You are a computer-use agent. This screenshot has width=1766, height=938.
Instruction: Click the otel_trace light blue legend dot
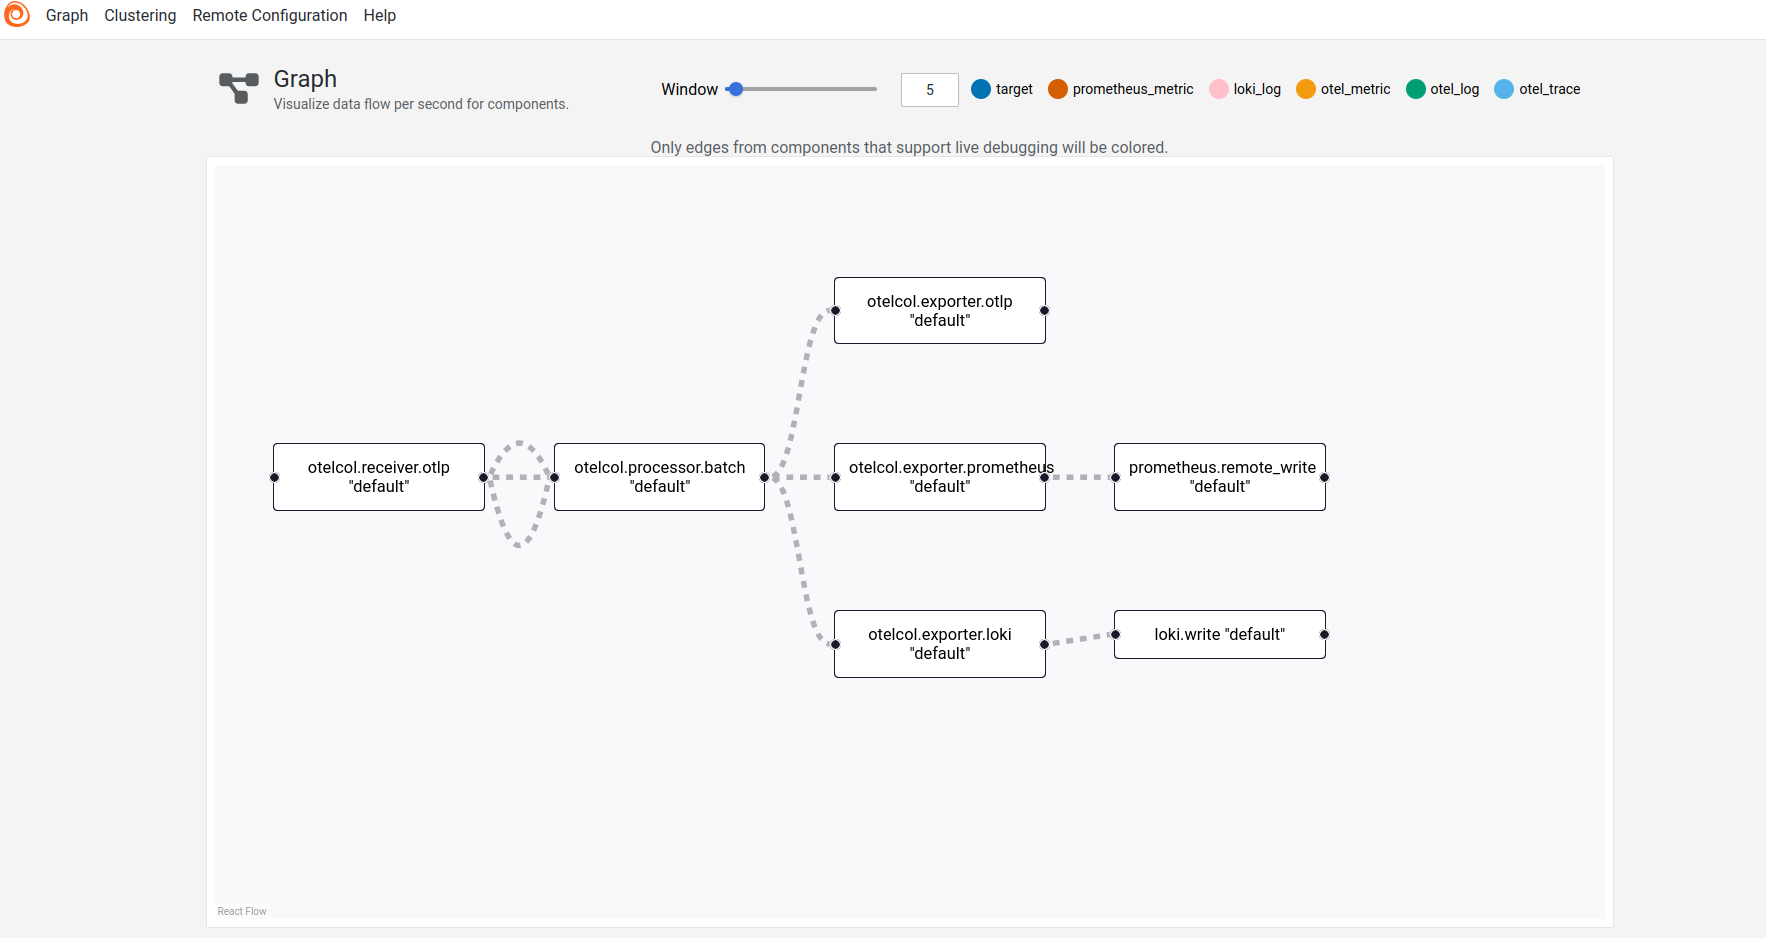1504,89
